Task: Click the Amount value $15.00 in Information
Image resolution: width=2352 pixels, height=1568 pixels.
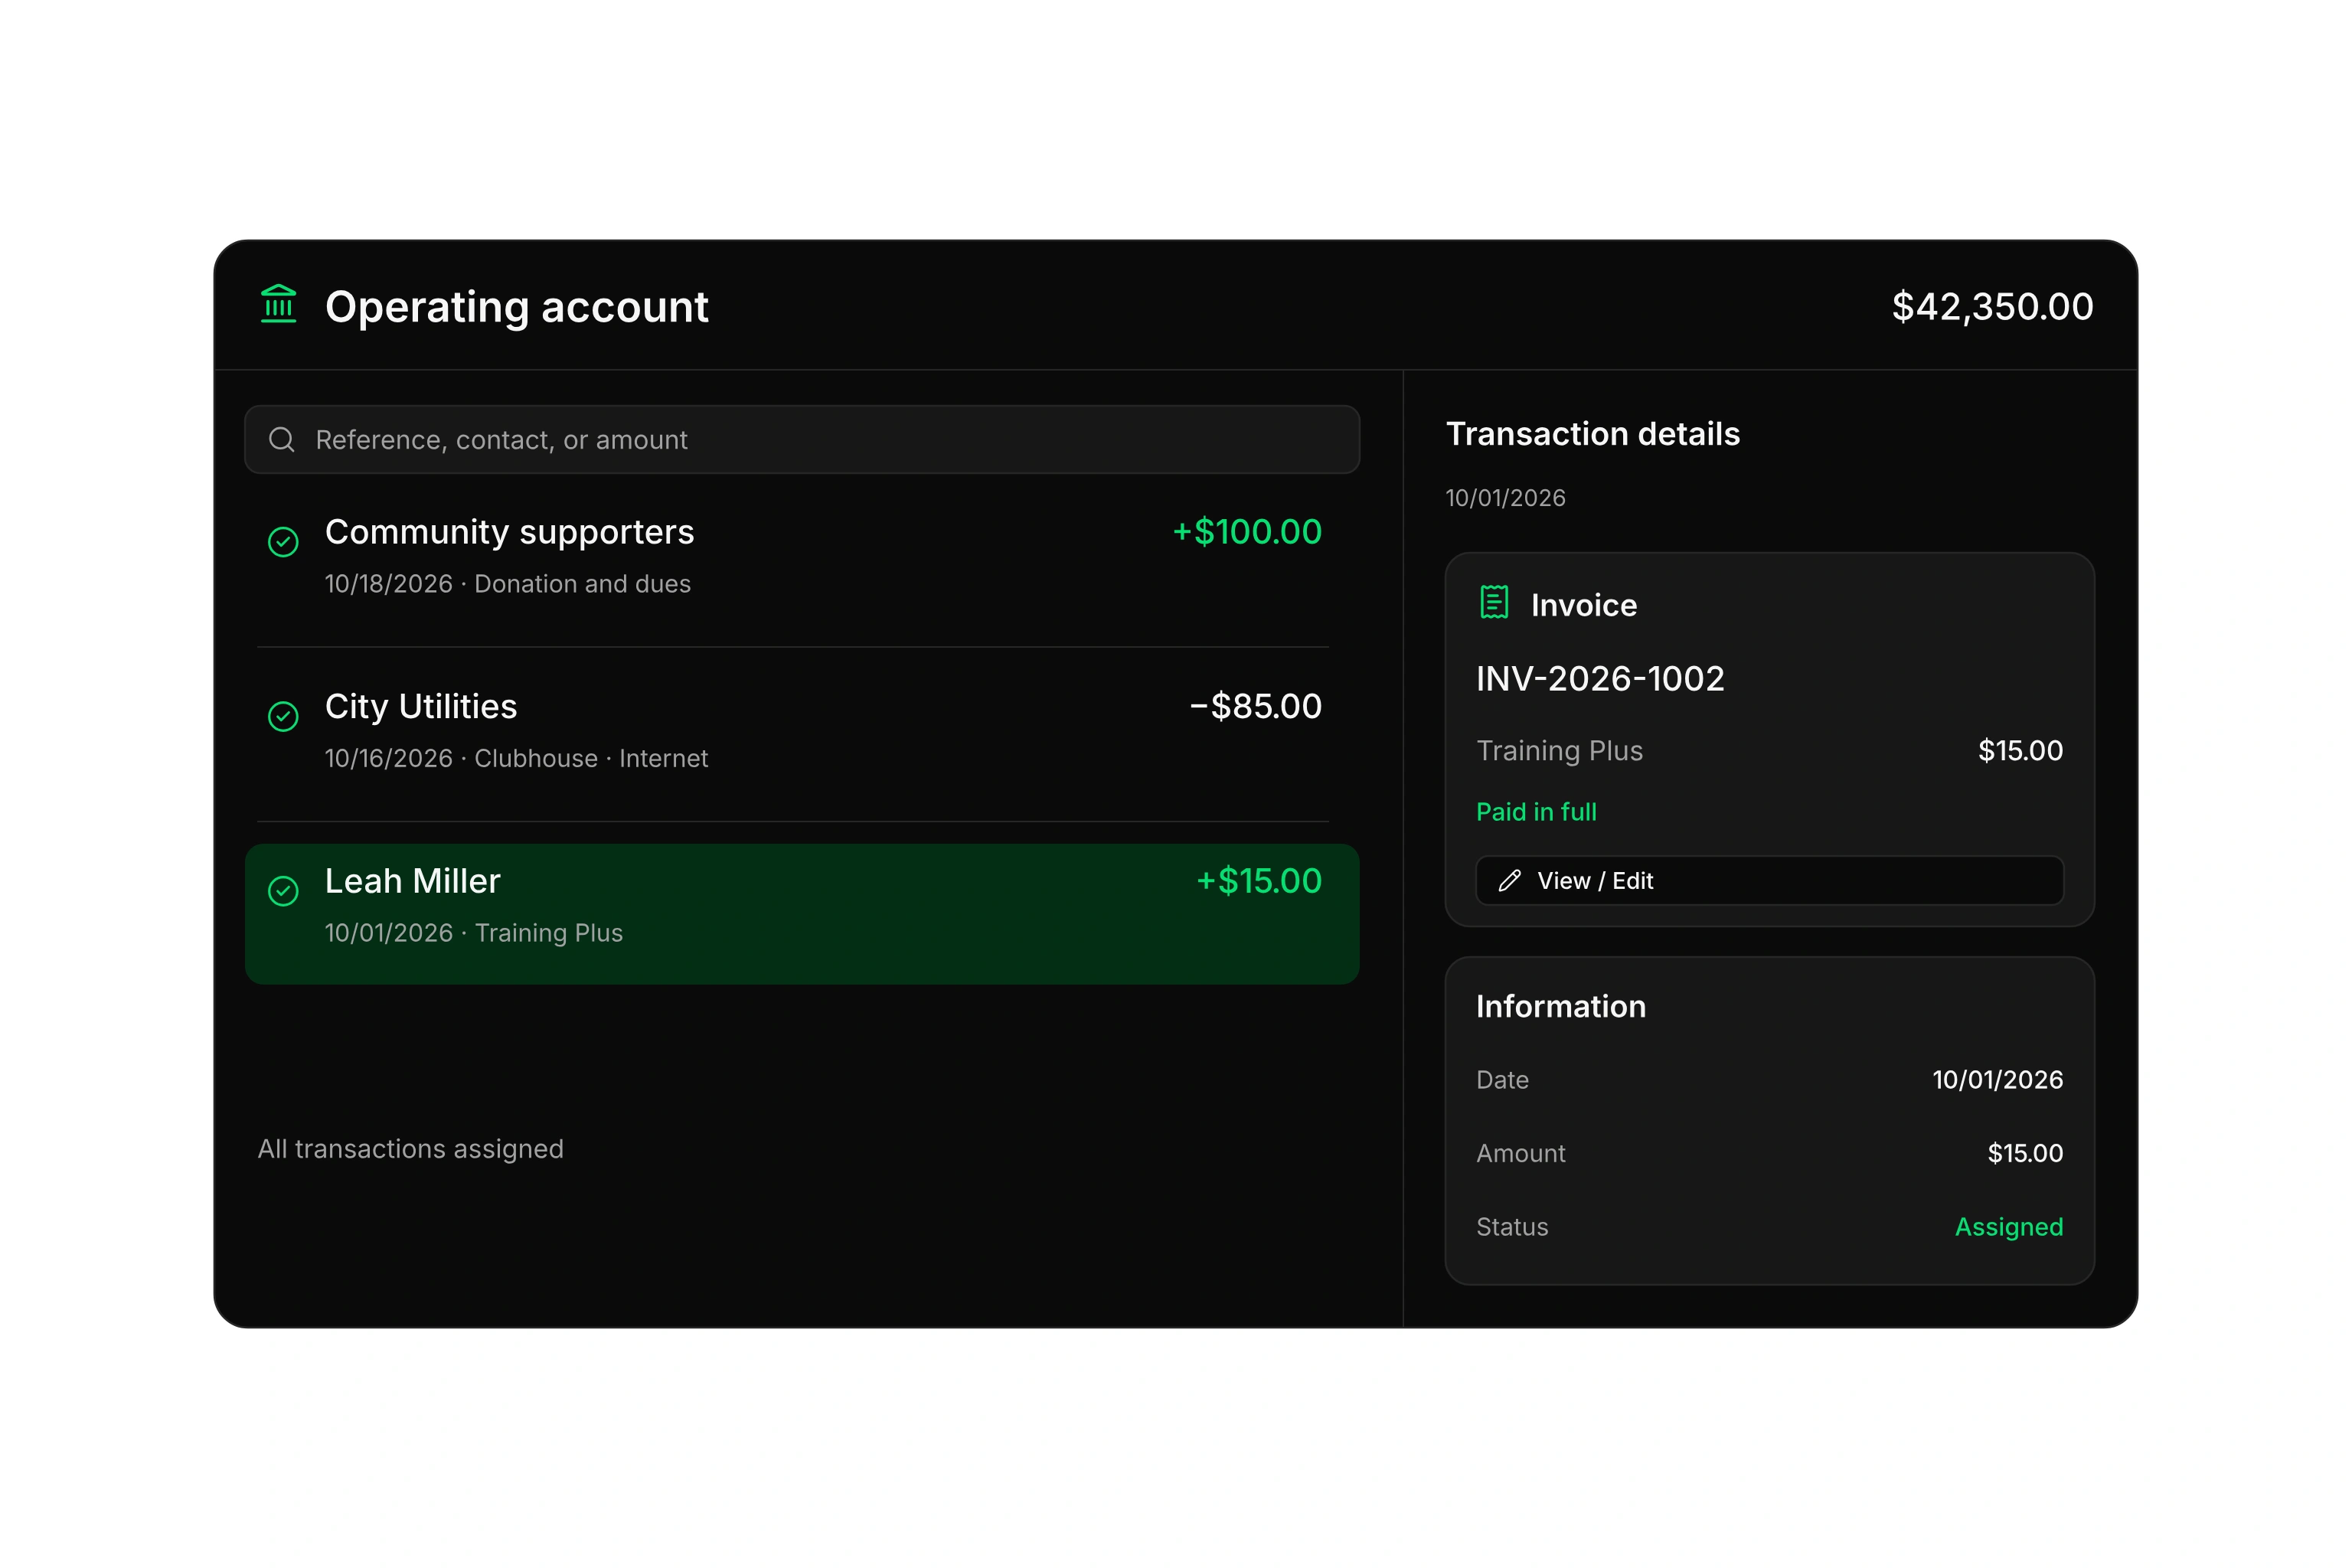Action: coord(2025,1154)
